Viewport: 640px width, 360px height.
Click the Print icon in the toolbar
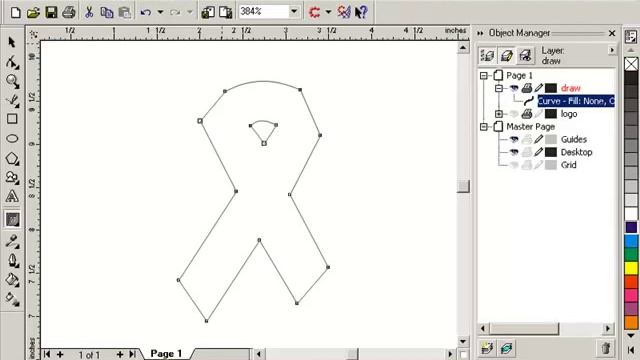tap(69, 12)
